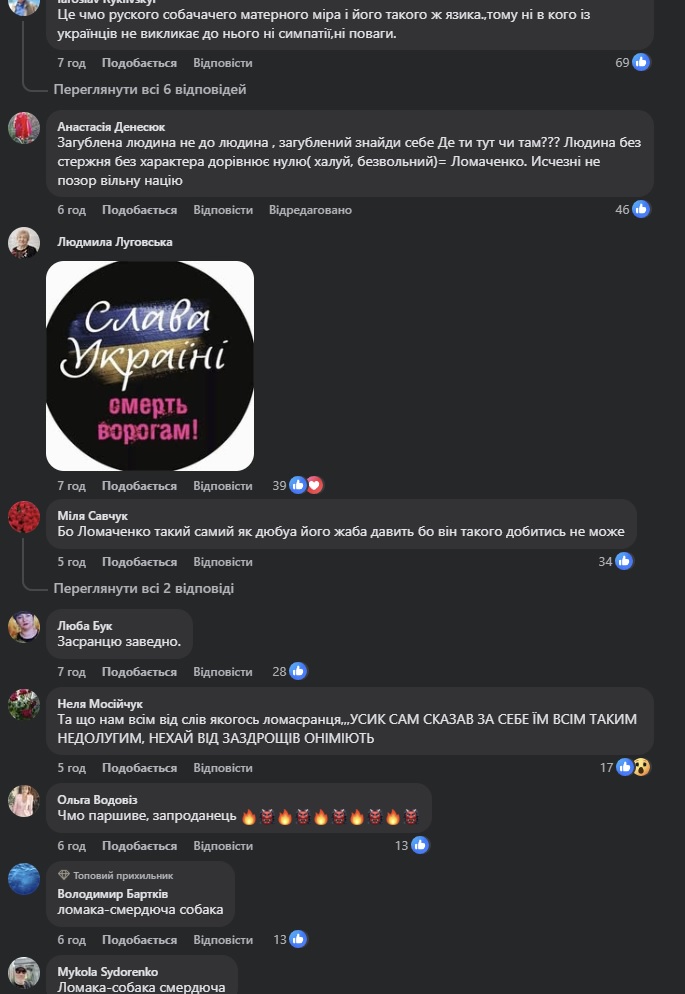Open Mykola Sydorenko's profile name
685x994 pixels.
point(108,972)
